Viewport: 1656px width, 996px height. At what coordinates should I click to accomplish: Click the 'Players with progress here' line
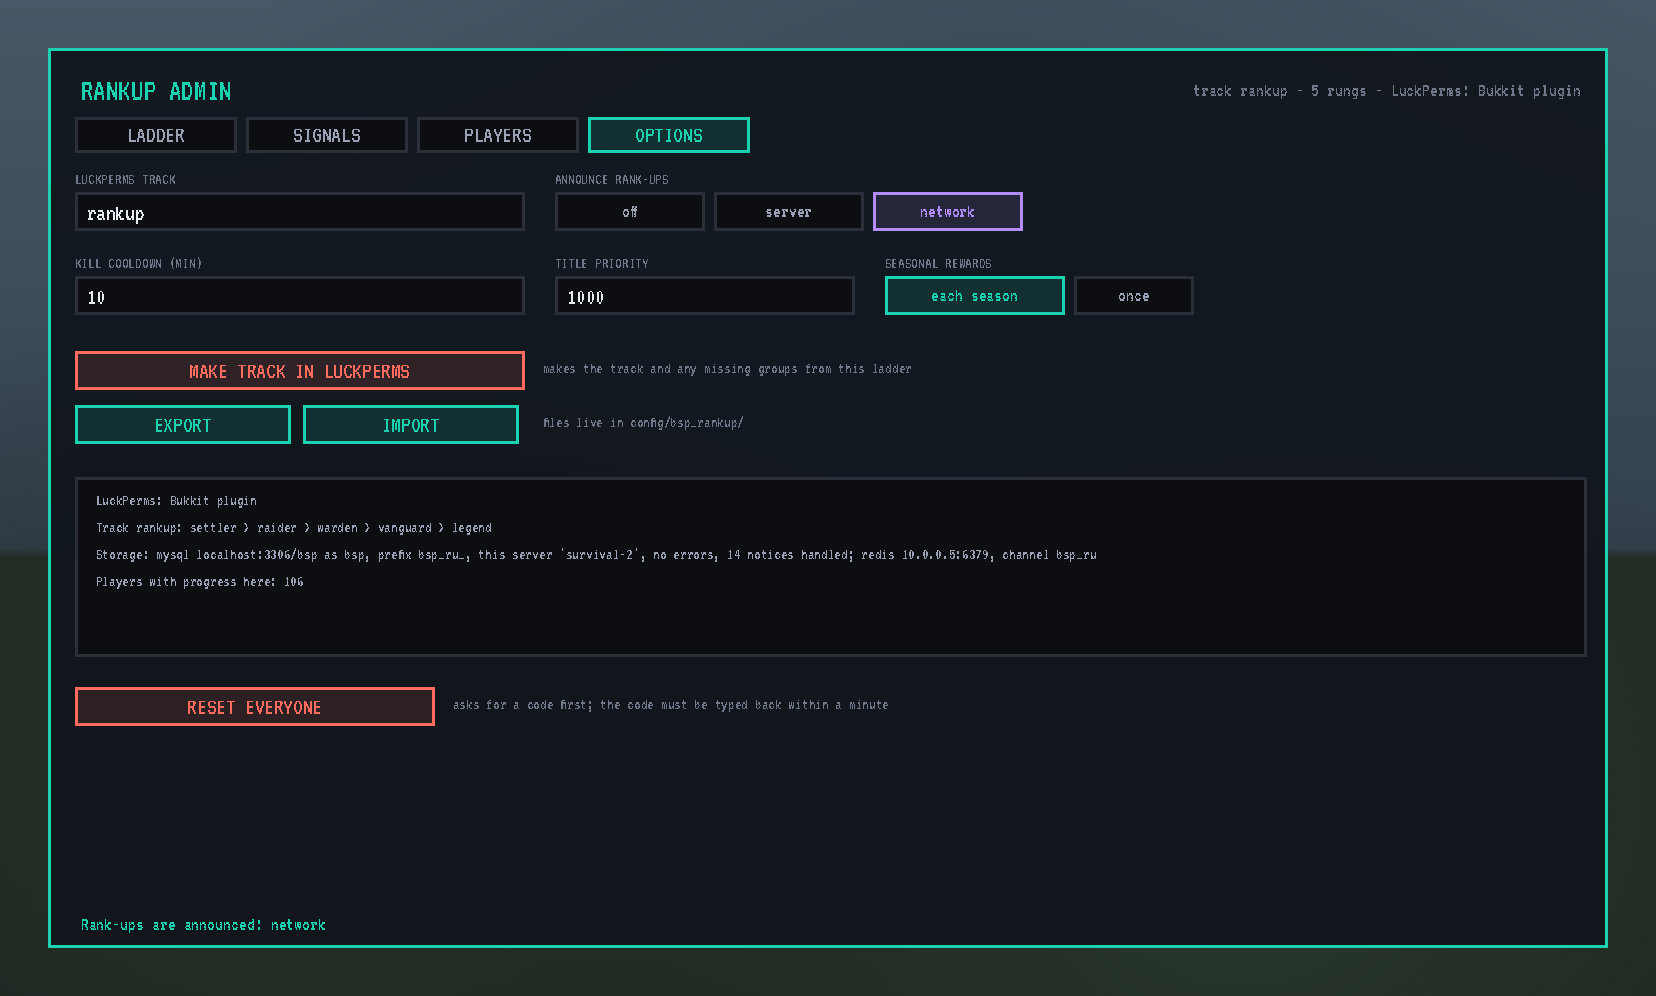pyautogui.click(x=200, y=582)
